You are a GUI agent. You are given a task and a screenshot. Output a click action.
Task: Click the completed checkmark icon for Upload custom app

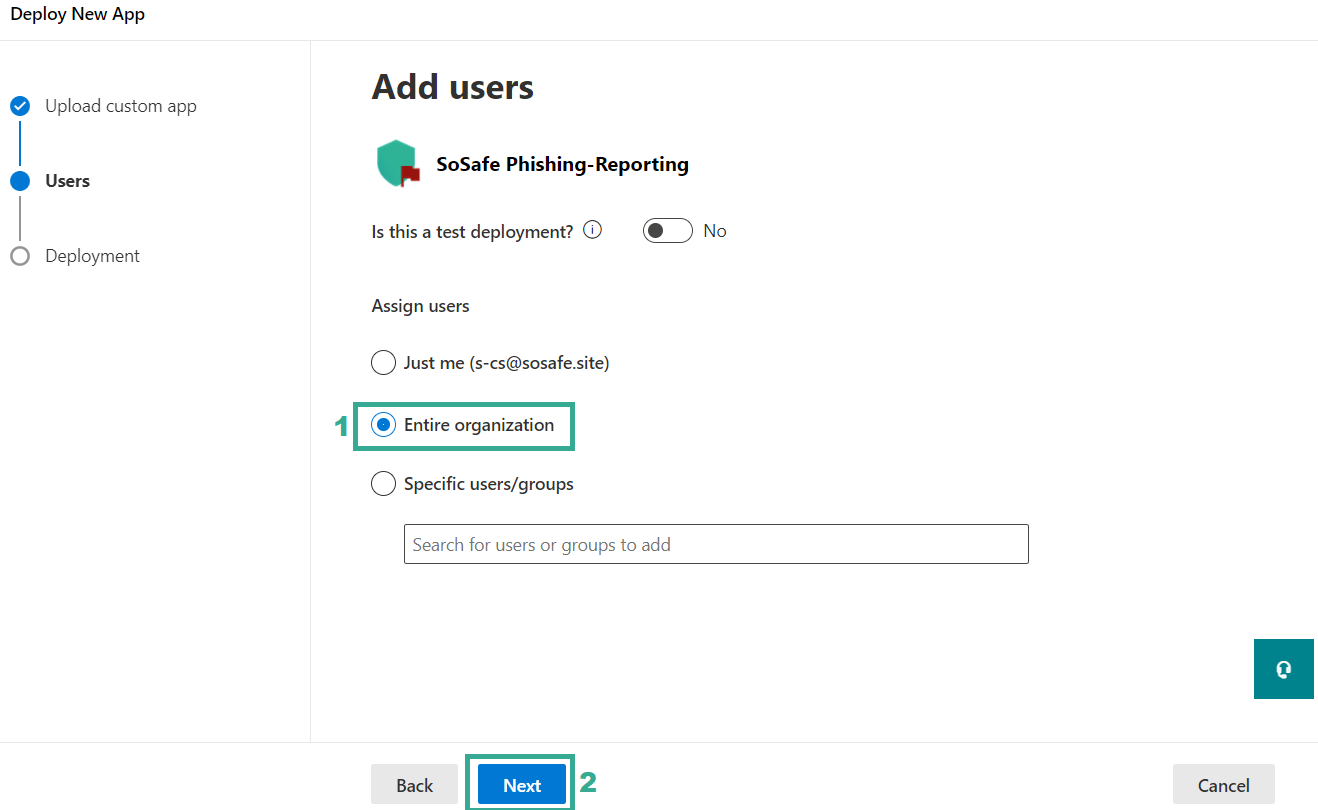[x=20, y=106]
